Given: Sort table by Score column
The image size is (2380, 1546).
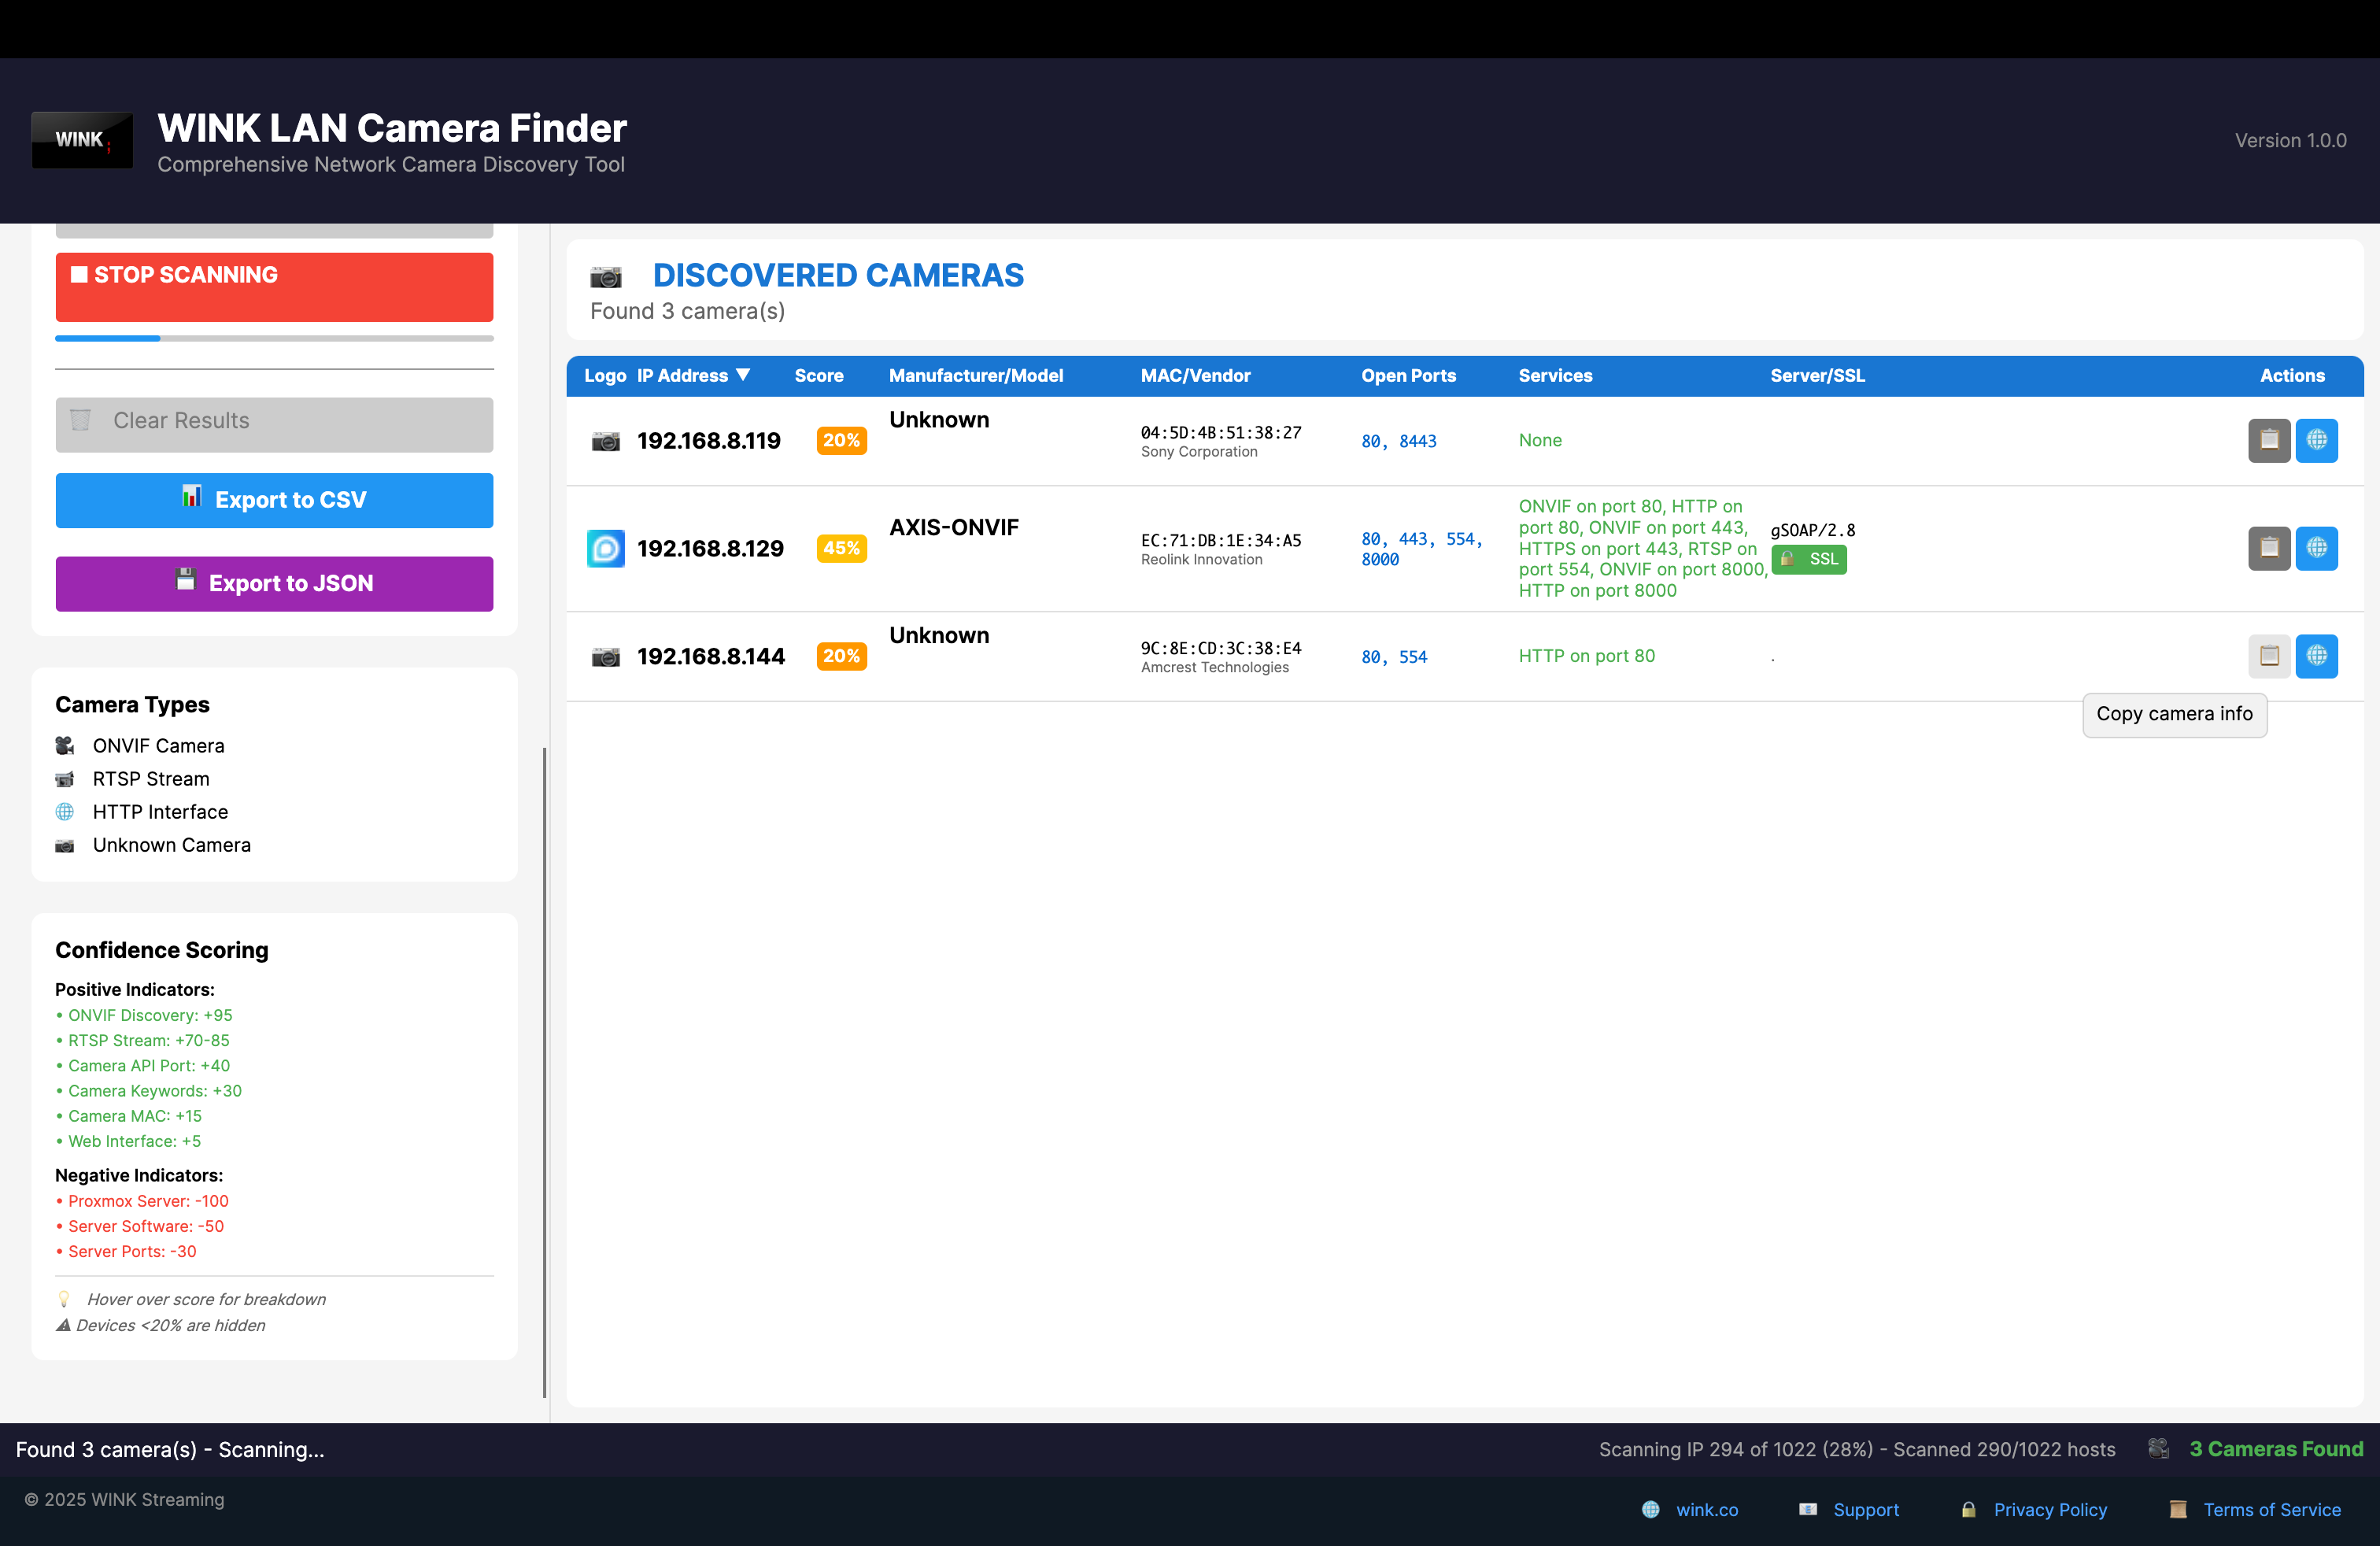Looking at the screenshot, I should pos(818,376).
